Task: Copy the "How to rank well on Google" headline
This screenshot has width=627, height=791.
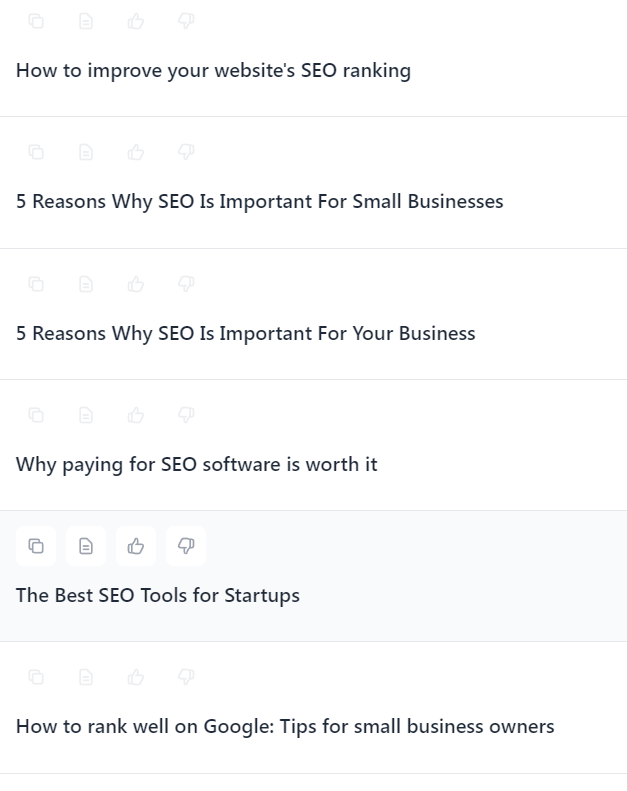Action: pos(36,677)
